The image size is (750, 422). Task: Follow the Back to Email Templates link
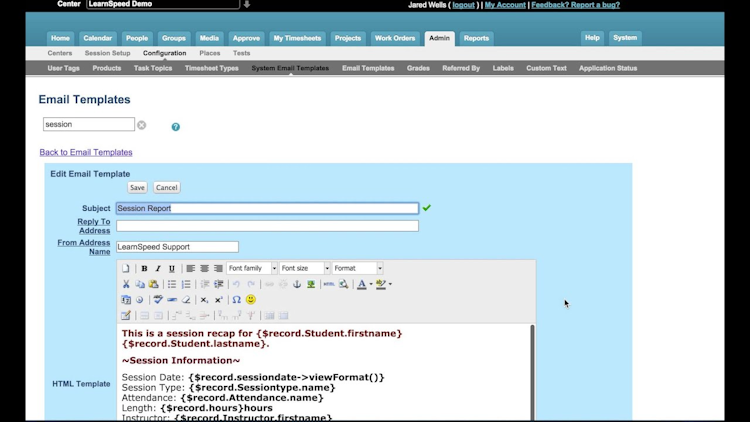pyautogui.click(x=86, y=152)
